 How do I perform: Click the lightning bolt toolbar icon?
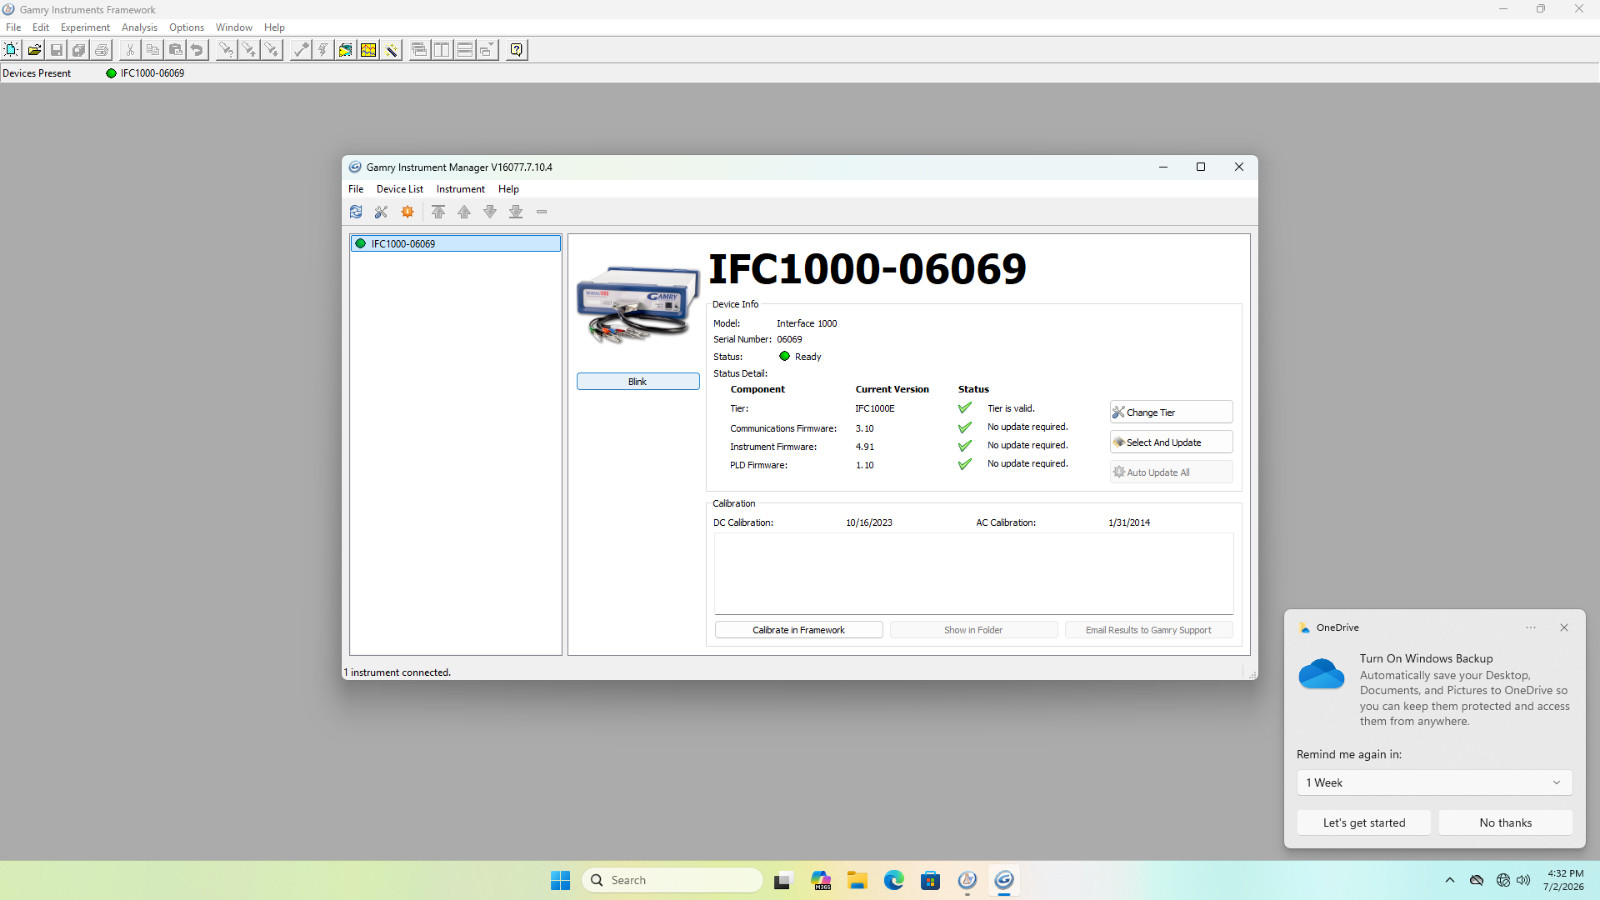pos(323,50)
